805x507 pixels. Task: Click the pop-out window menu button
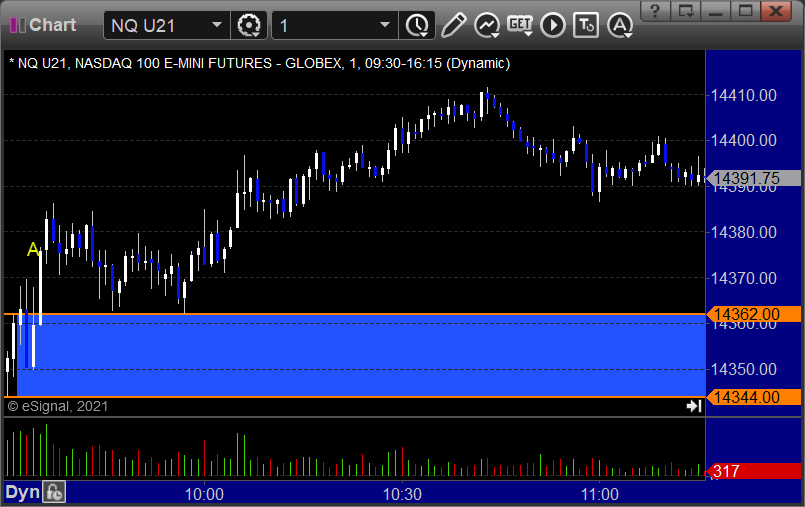pyautogui.click(x=685, y=11)
